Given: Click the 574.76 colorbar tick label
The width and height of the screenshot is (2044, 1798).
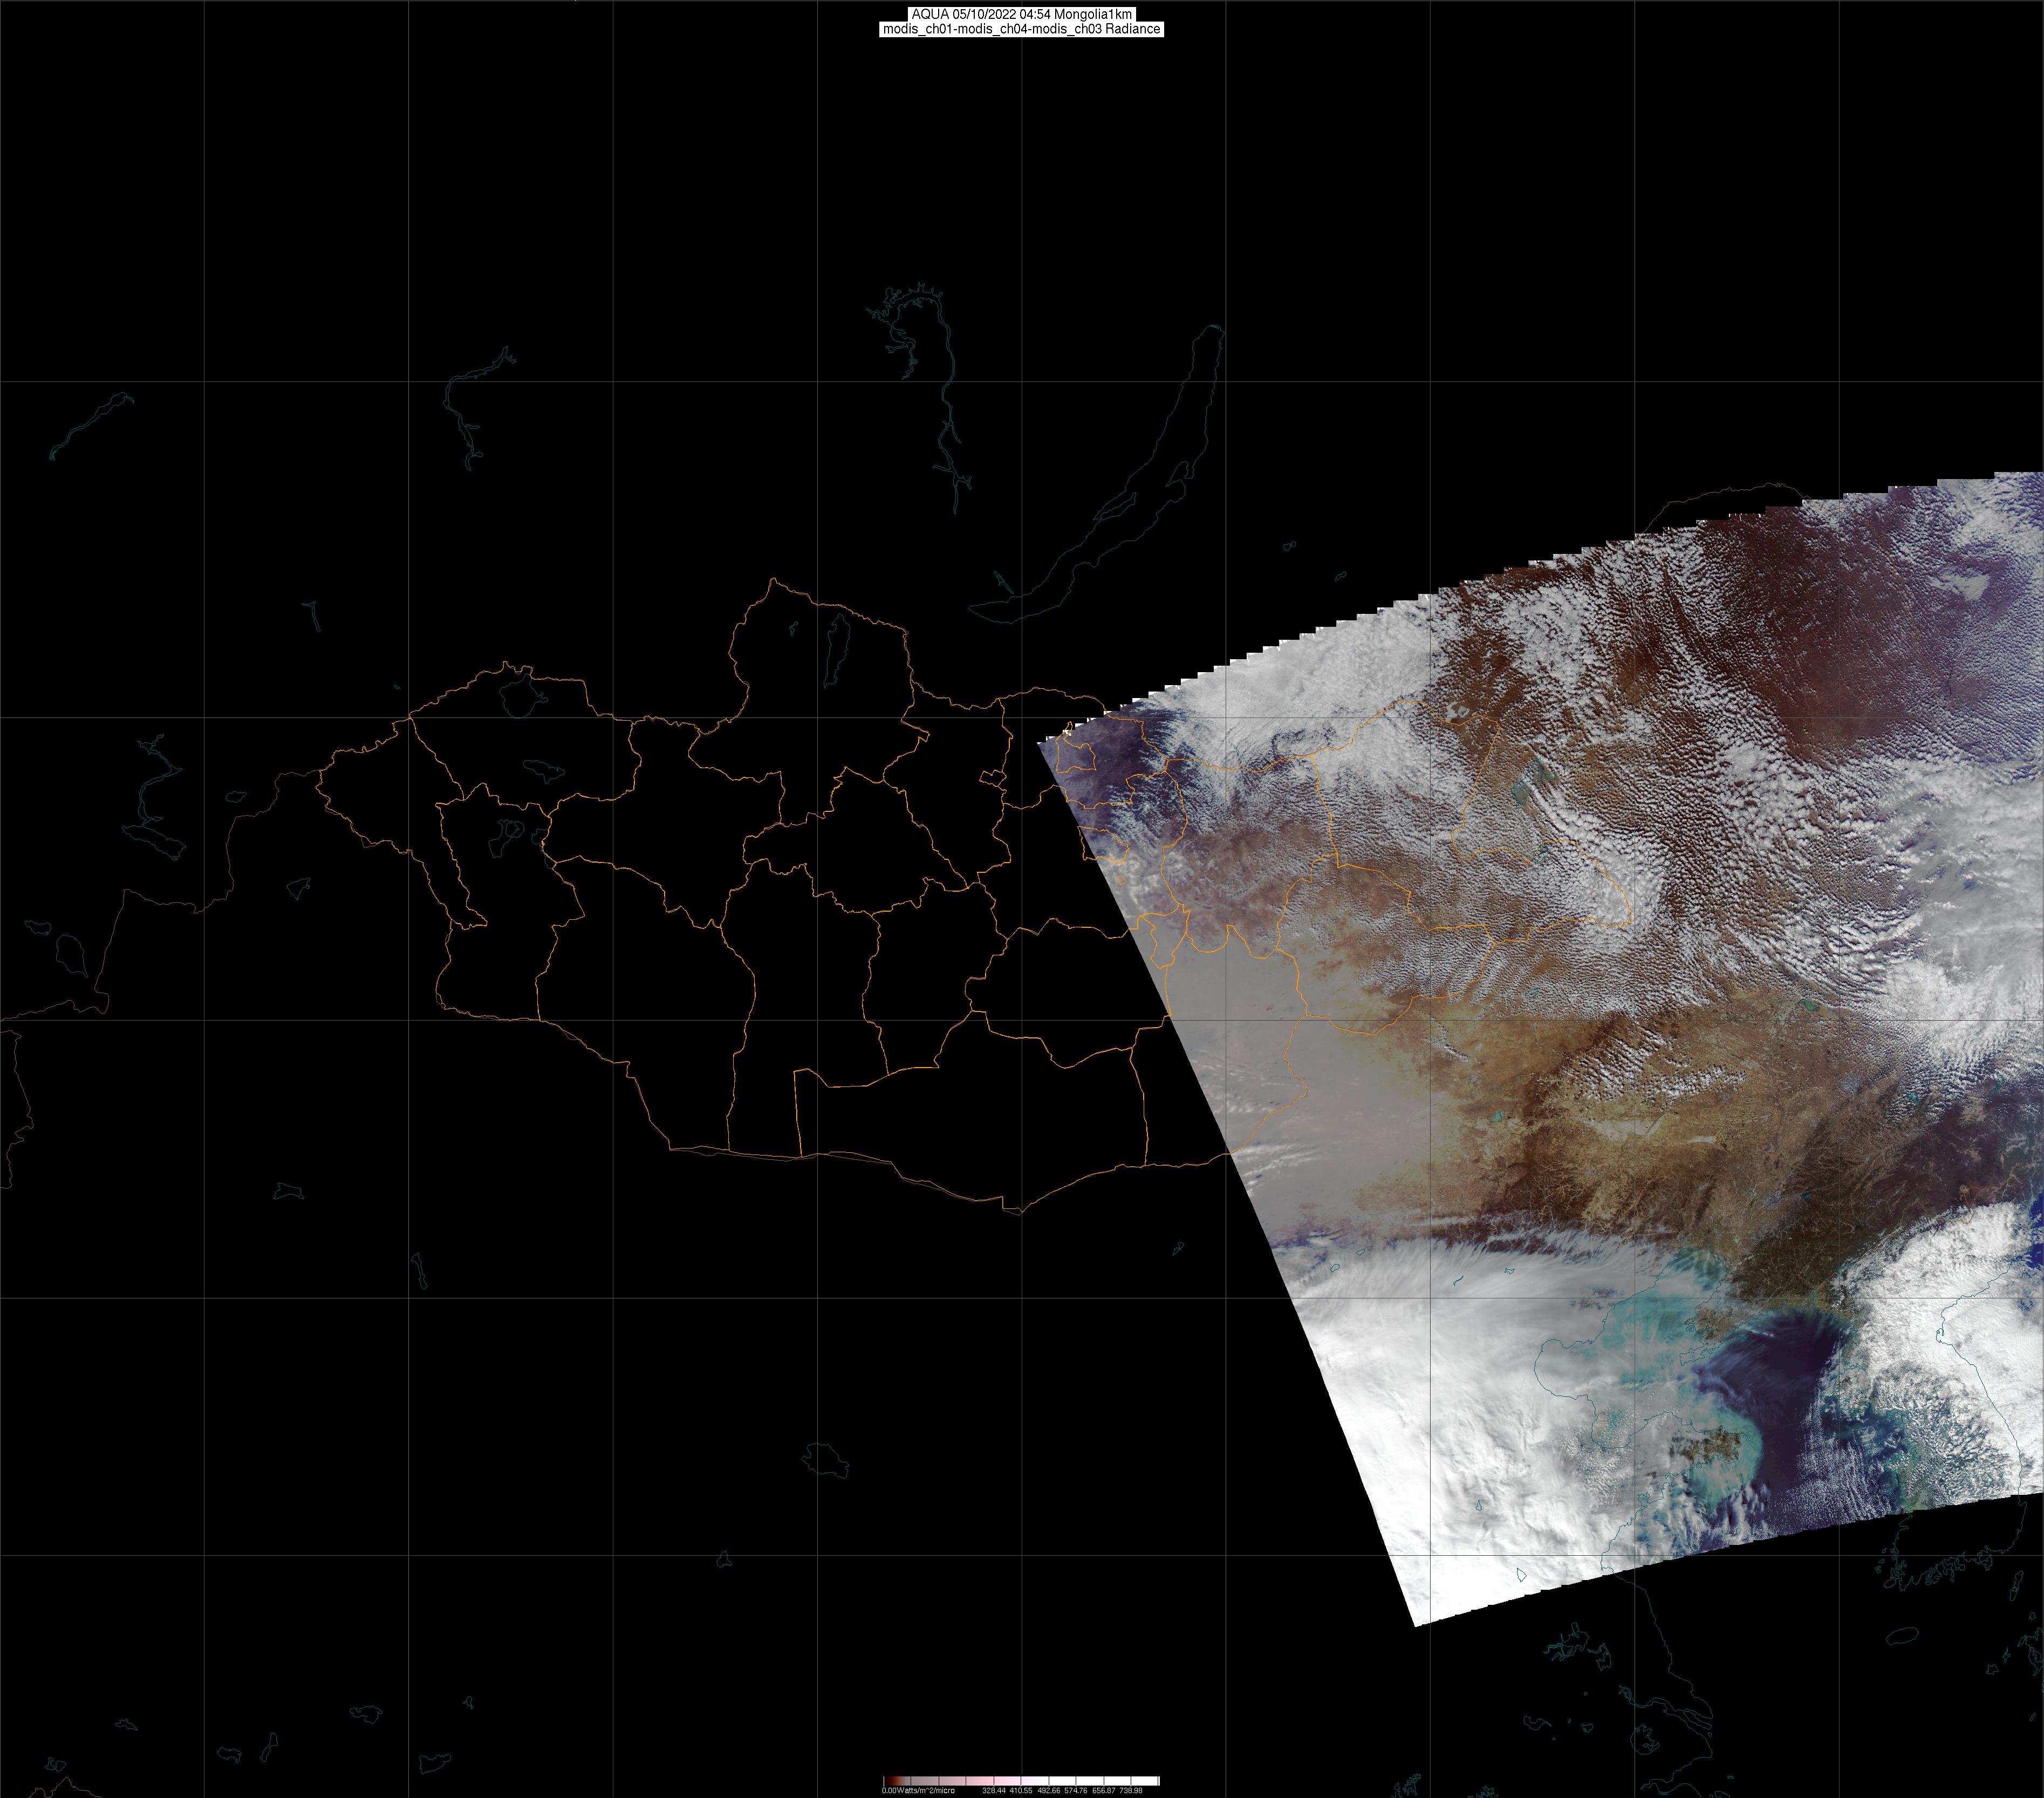Looking at the screenshot, I should pos(1076,1790).
